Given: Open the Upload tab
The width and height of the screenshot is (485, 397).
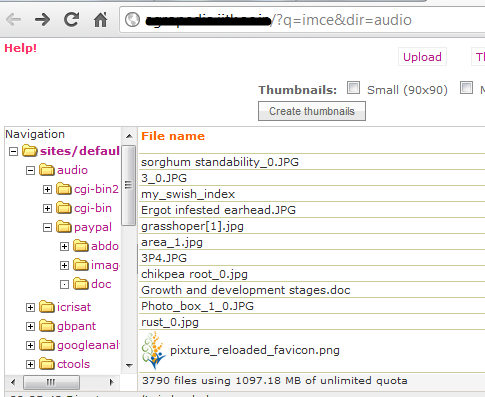Looking at the screenshot, I should click(422, 57).
